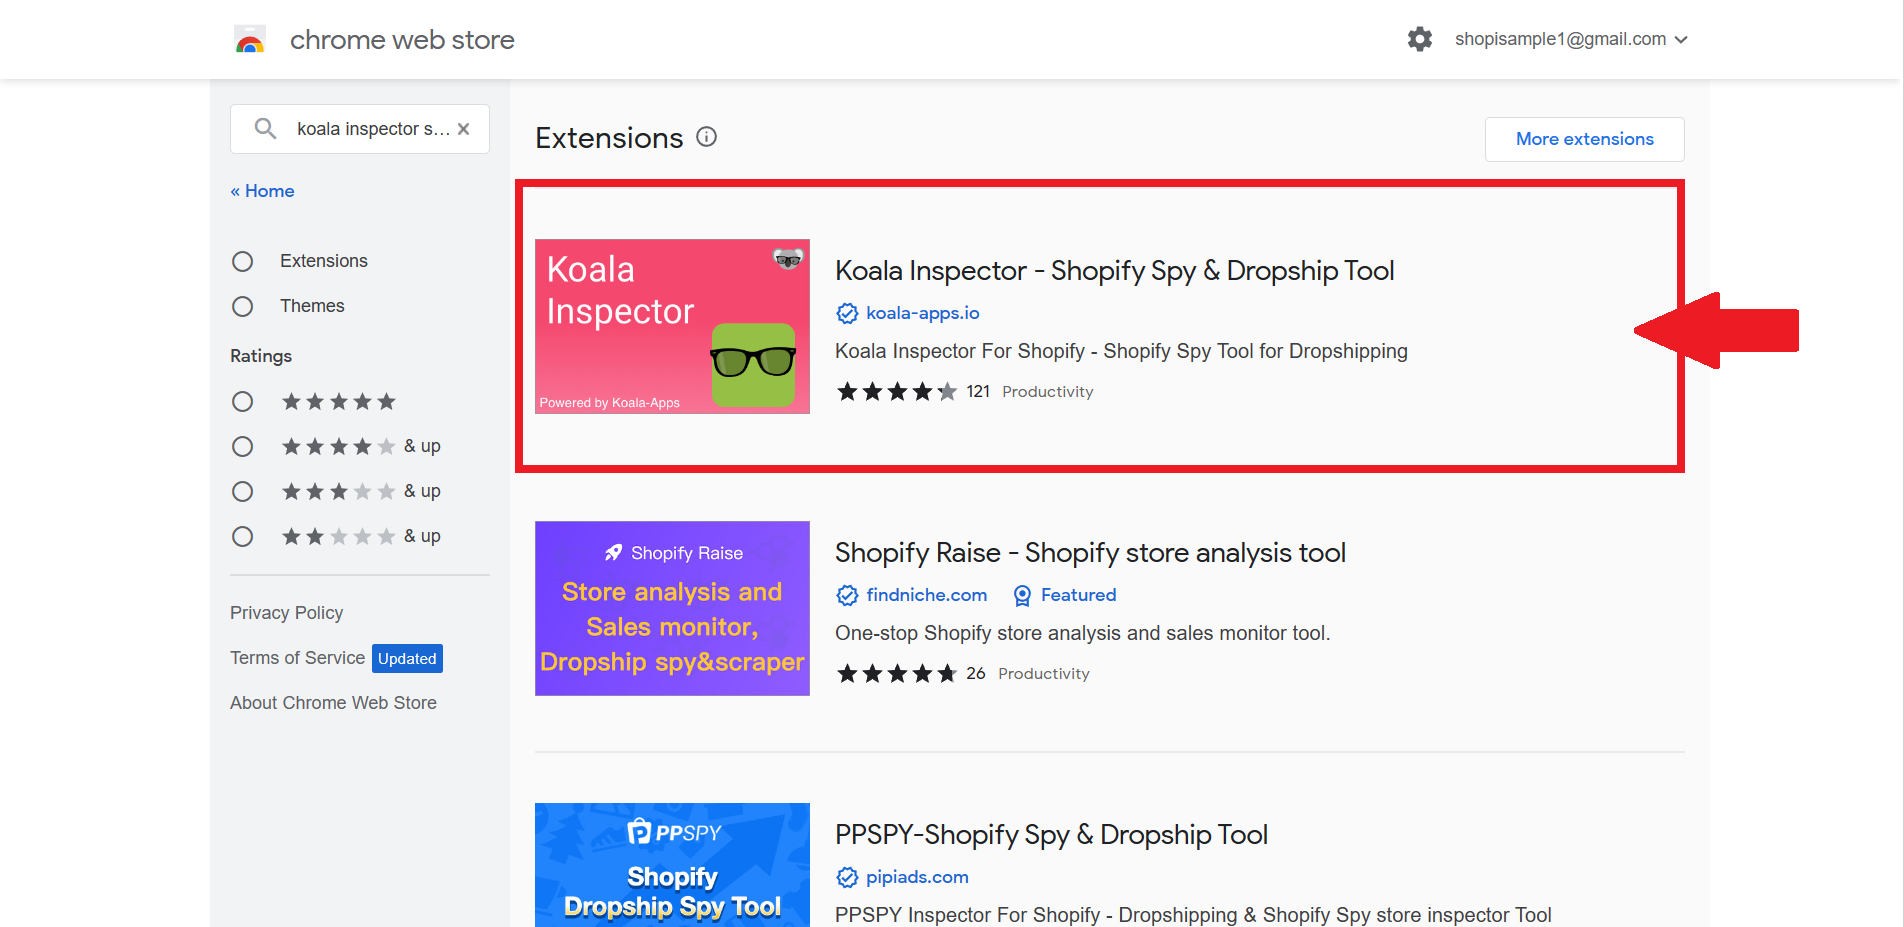Click the Featured award badge icon
Image resolution: width=1904 pixels, height=927 pixels.
point(1022,595)
